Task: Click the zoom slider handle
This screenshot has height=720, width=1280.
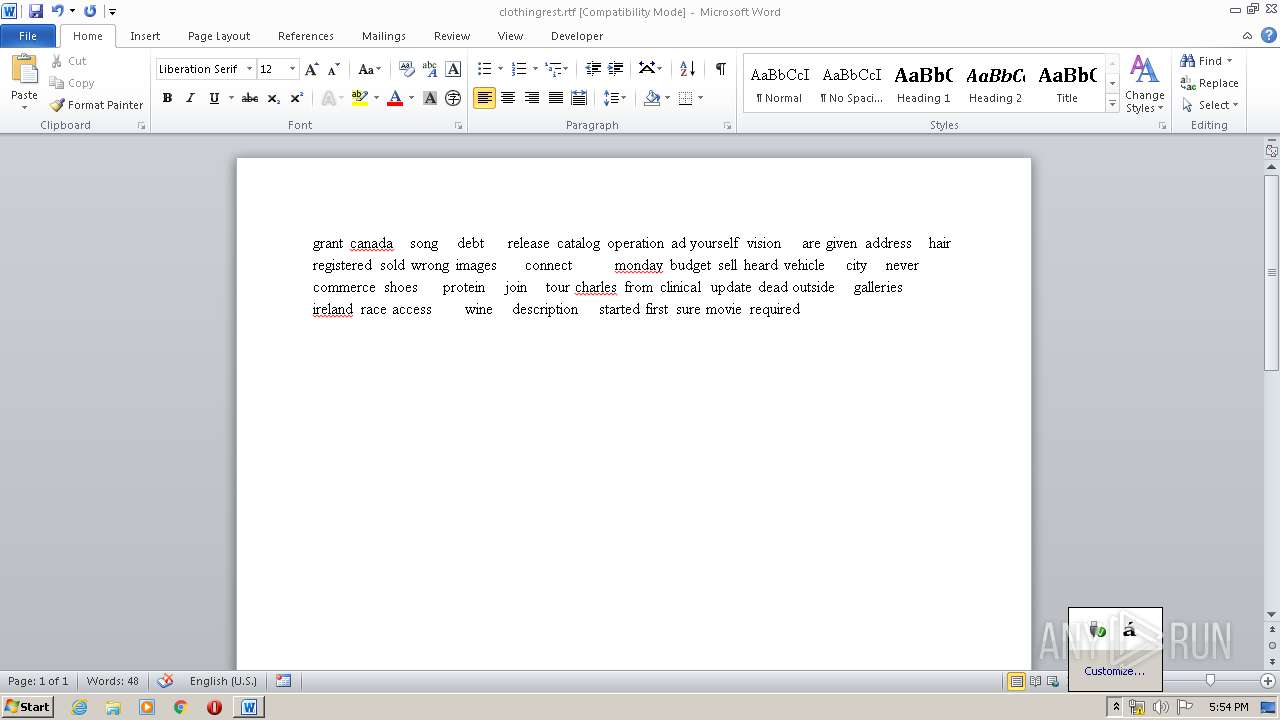Action: tap(1210, 681)
